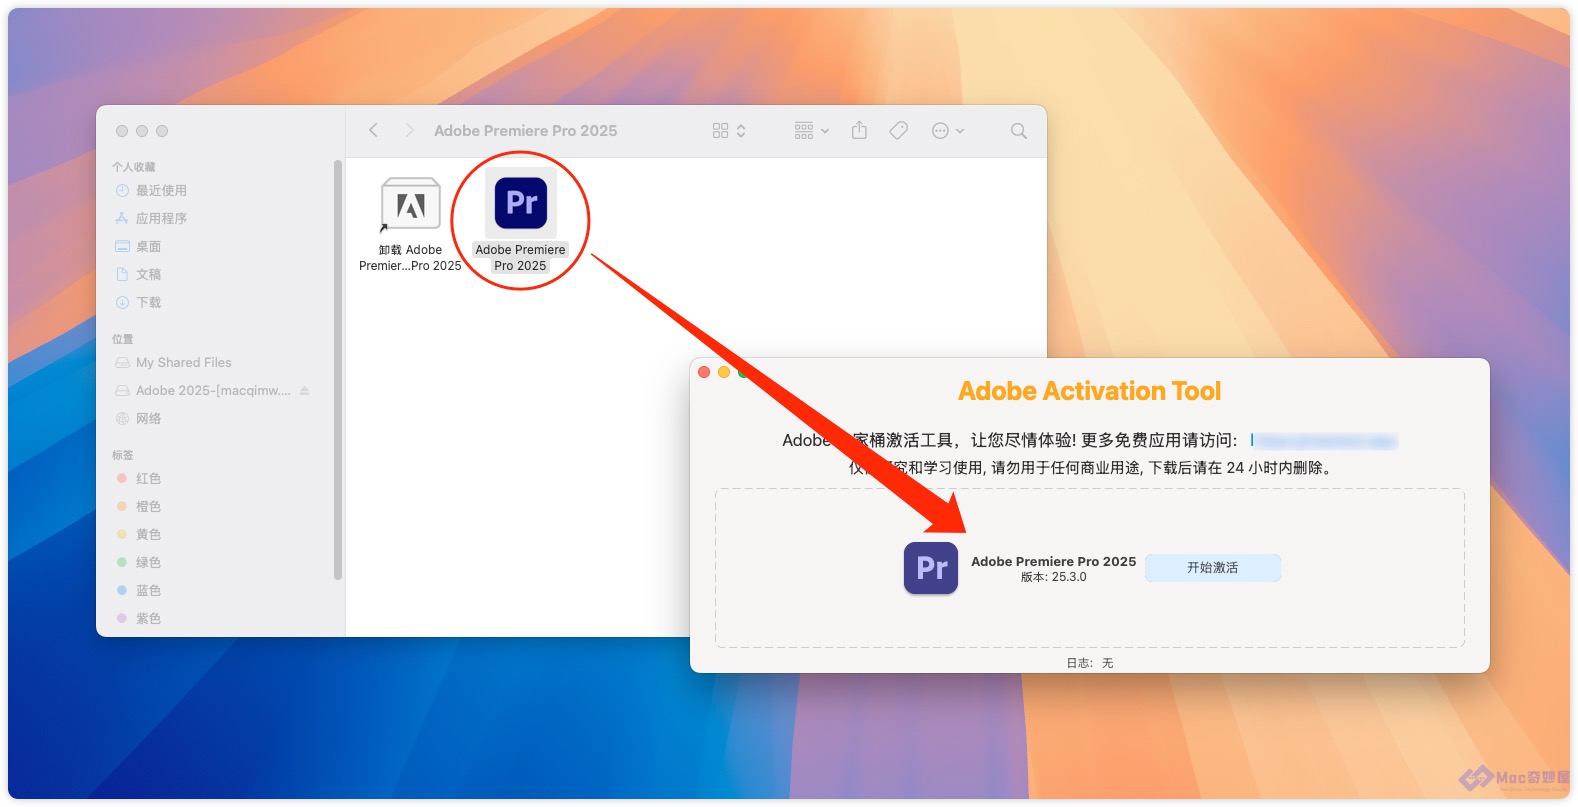Screen dimensions: 1578x807
Task: Select the 紫色 tag in sidebar
Action: coord(148,618)
